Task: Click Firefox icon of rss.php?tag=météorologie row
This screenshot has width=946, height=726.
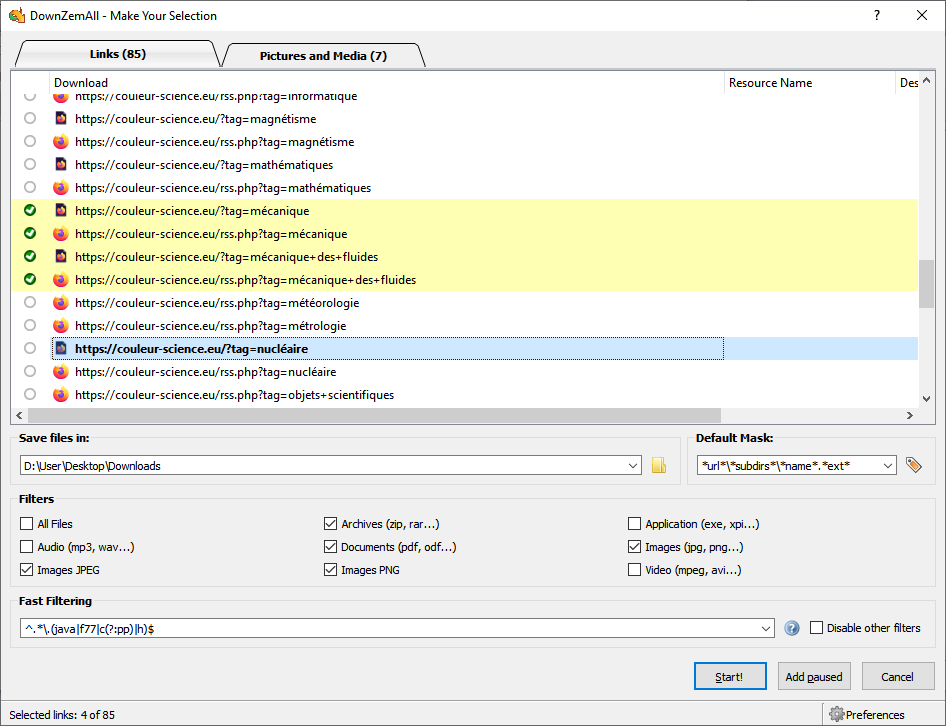Action: [61, 302]
